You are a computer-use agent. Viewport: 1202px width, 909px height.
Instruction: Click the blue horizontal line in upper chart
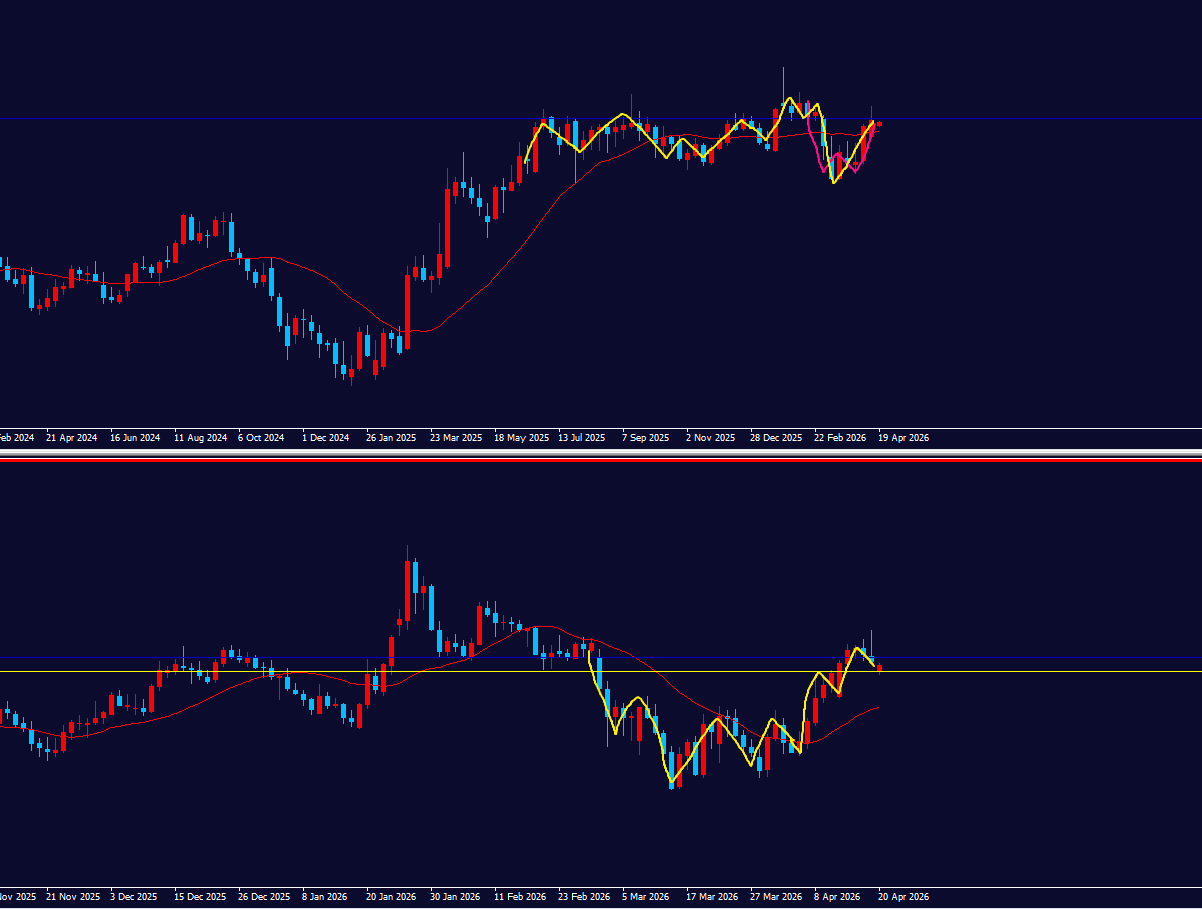click(x=300, y=119)
